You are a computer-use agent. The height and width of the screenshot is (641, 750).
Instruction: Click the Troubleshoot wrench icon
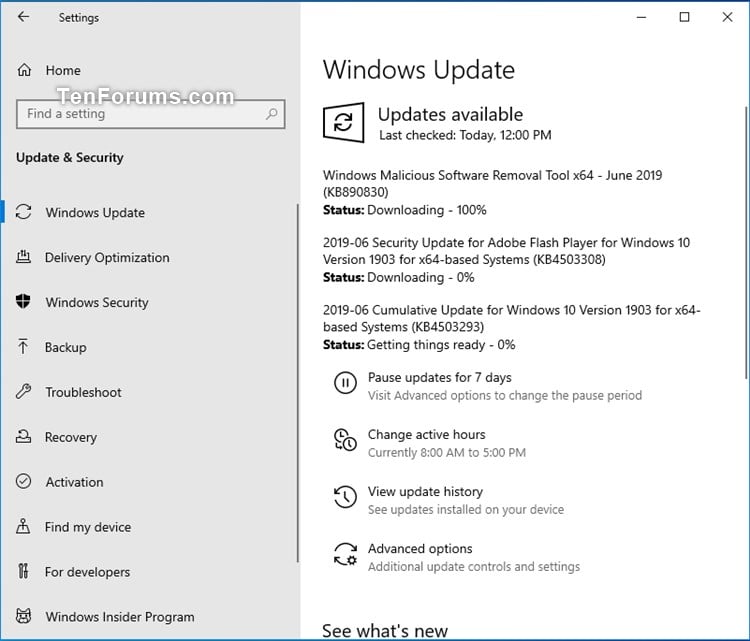click(x=23, y=391)
